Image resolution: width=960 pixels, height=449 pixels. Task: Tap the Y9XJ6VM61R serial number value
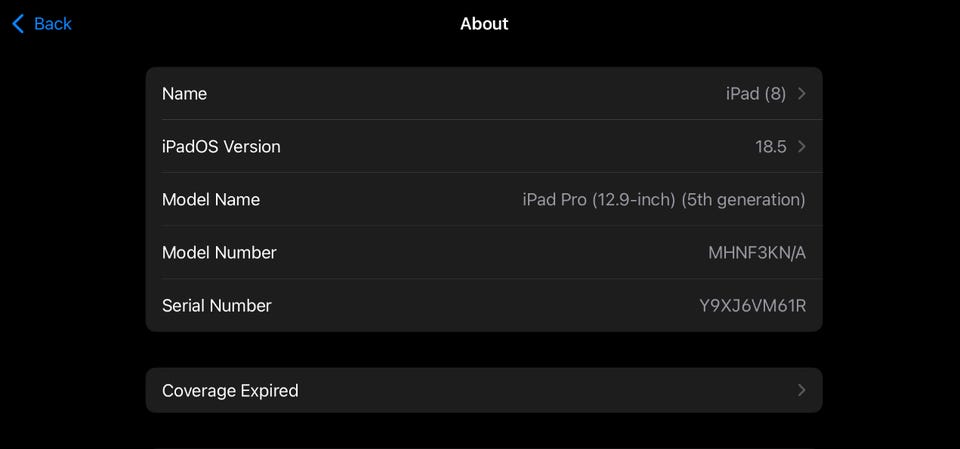[752, 306]
